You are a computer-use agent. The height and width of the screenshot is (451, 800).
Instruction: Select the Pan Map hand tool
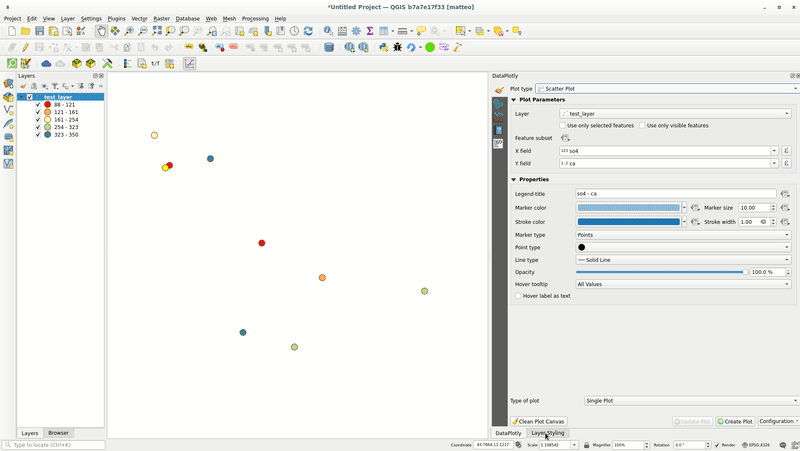(x=101, y=31)
